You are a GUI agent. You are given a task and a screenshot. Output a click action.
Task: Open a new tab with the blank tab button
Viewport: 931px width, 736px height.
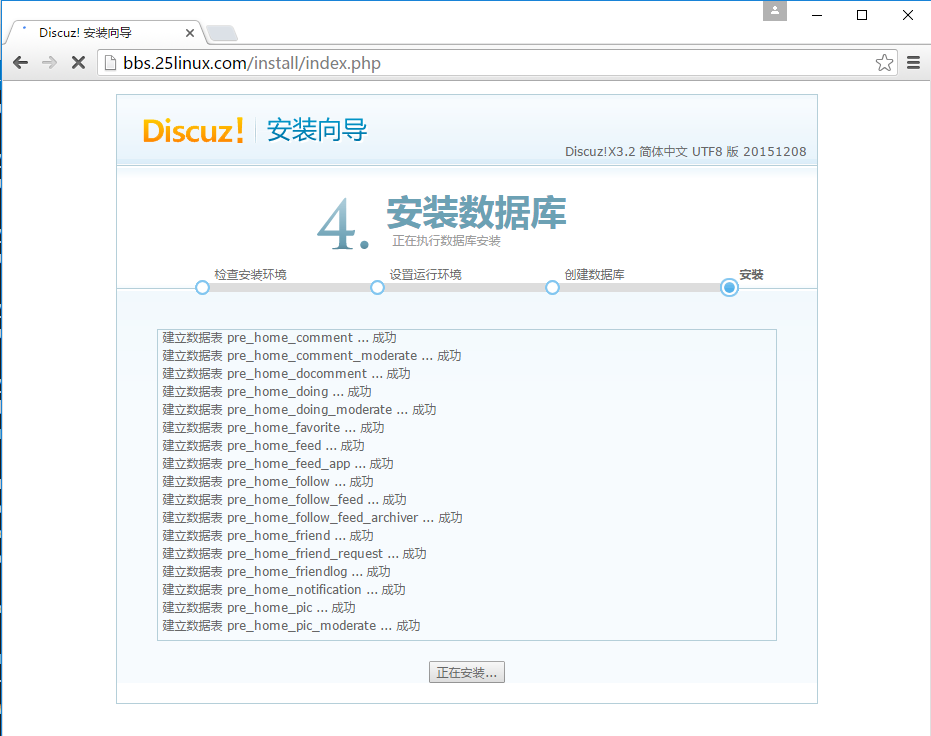point(223,33)
